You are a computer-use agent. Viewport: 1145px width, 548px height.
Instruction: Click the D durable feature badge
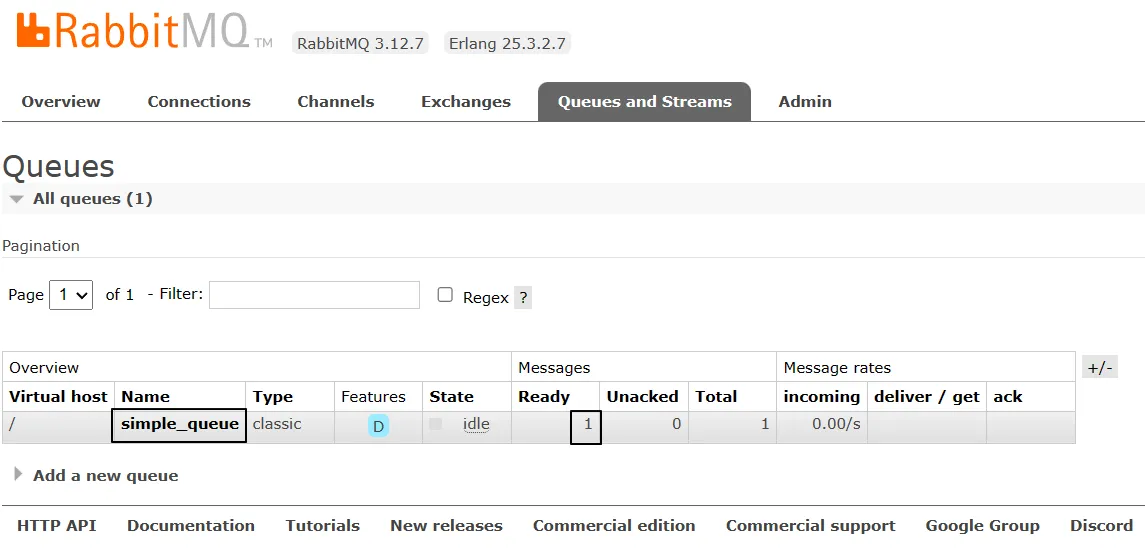[x=378, y=426]
